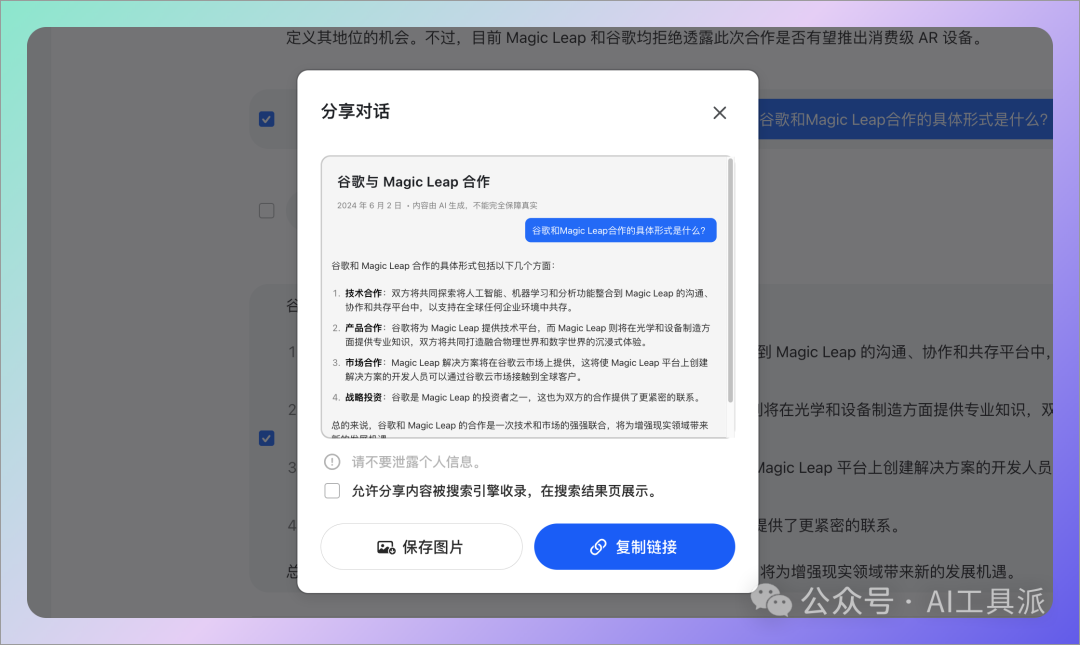Click the link icon in 复制链接 button

(x=598, y=546)
